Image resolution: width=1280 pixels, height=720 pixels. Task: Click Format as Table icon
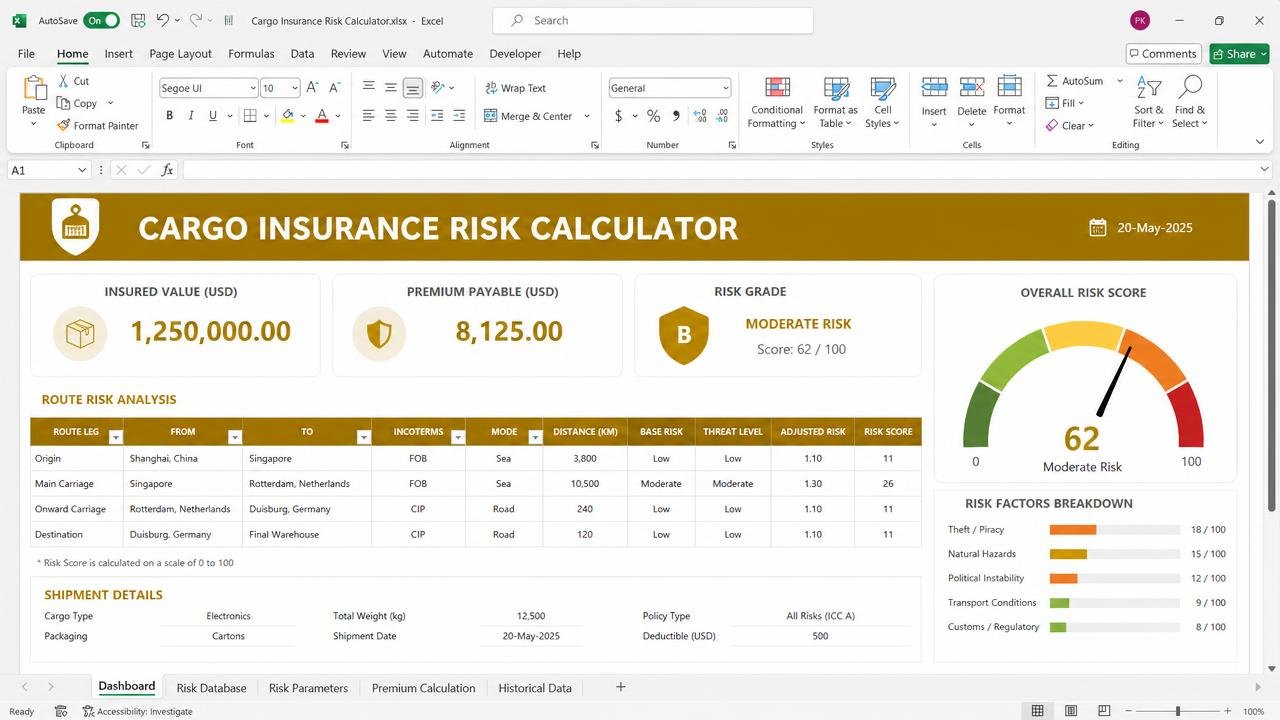point(835,88)
